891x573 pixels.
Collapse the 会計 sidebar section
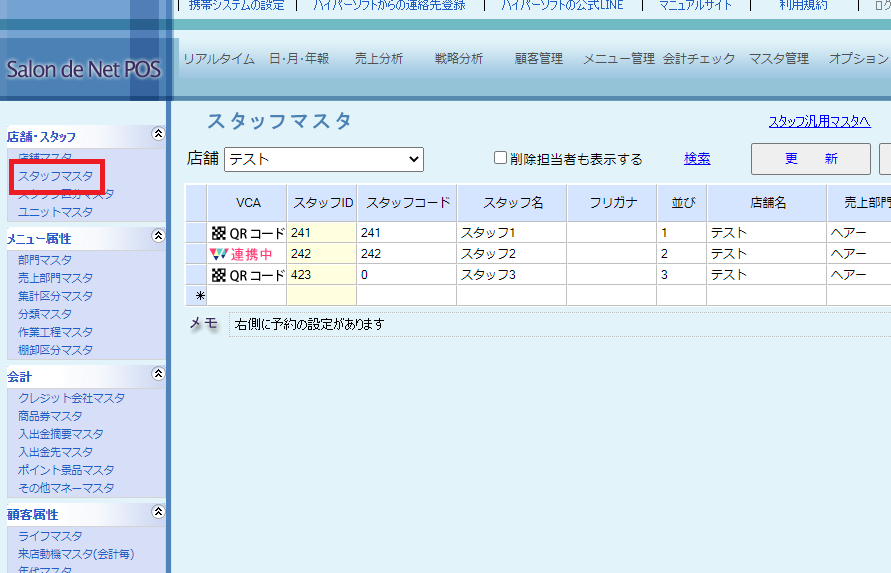(157, 374)
